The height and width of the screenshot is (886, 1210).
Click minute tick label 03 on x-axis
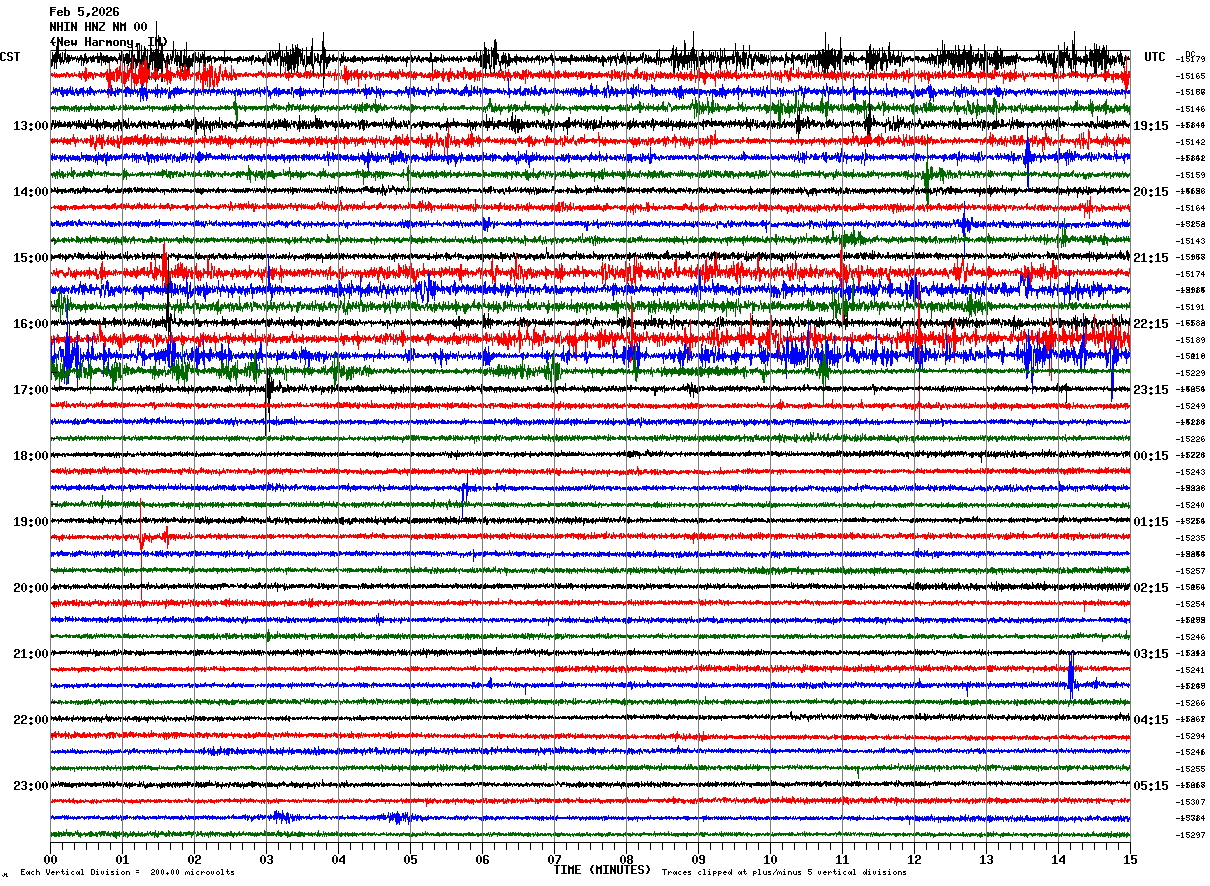click(x=266, y=859)
